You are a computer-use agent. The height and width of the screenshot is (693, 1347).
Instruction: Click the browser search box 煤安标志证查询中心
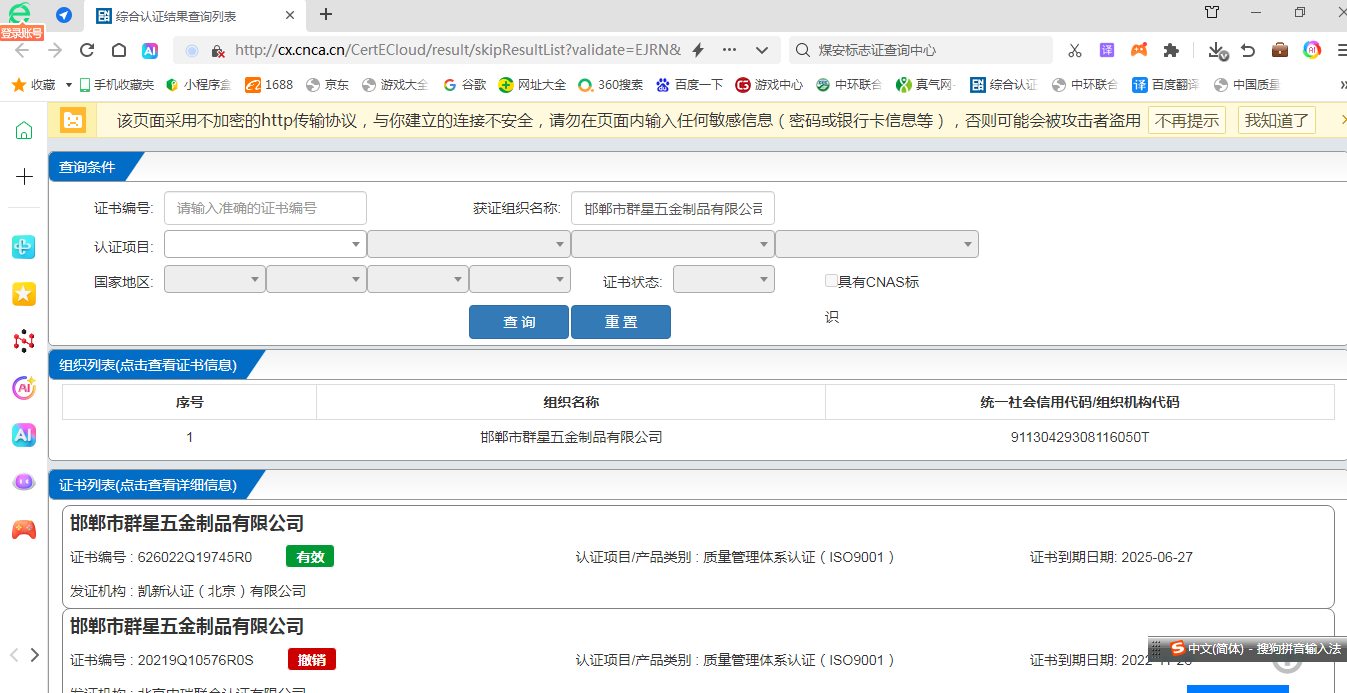click(920, 50)
